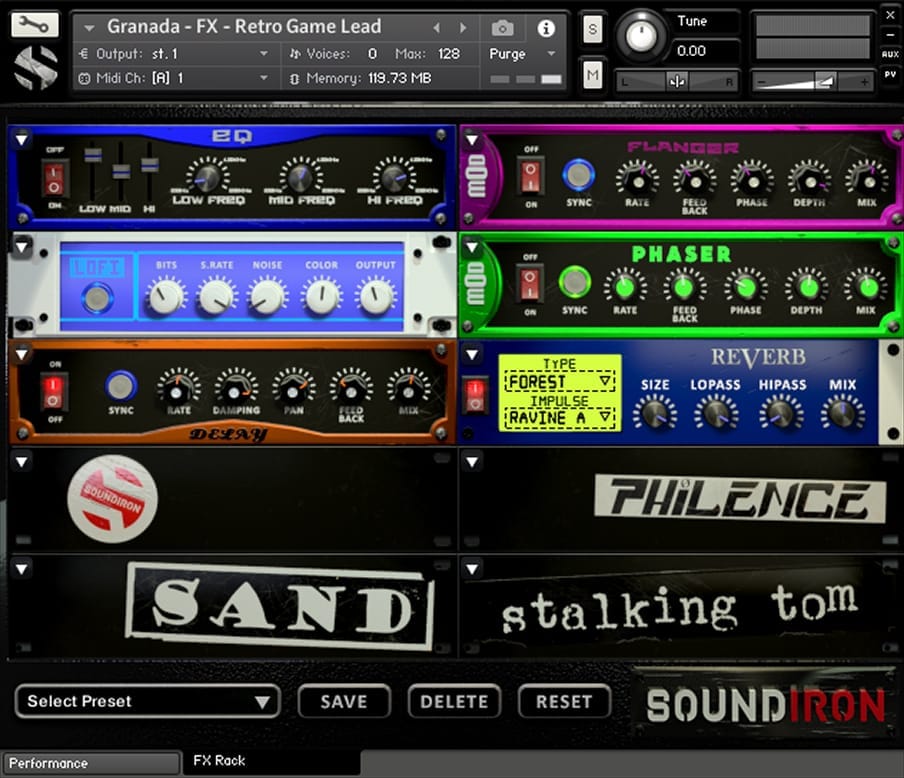The image size is (904, 778).
Task: Open the Select Preset dropdown
Action: (148, 701)
